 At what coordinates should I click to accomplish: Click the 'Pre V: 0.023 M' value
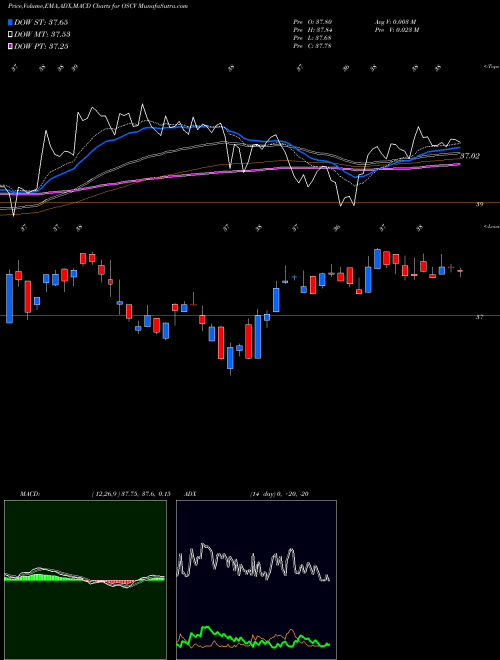coord(396,30)
